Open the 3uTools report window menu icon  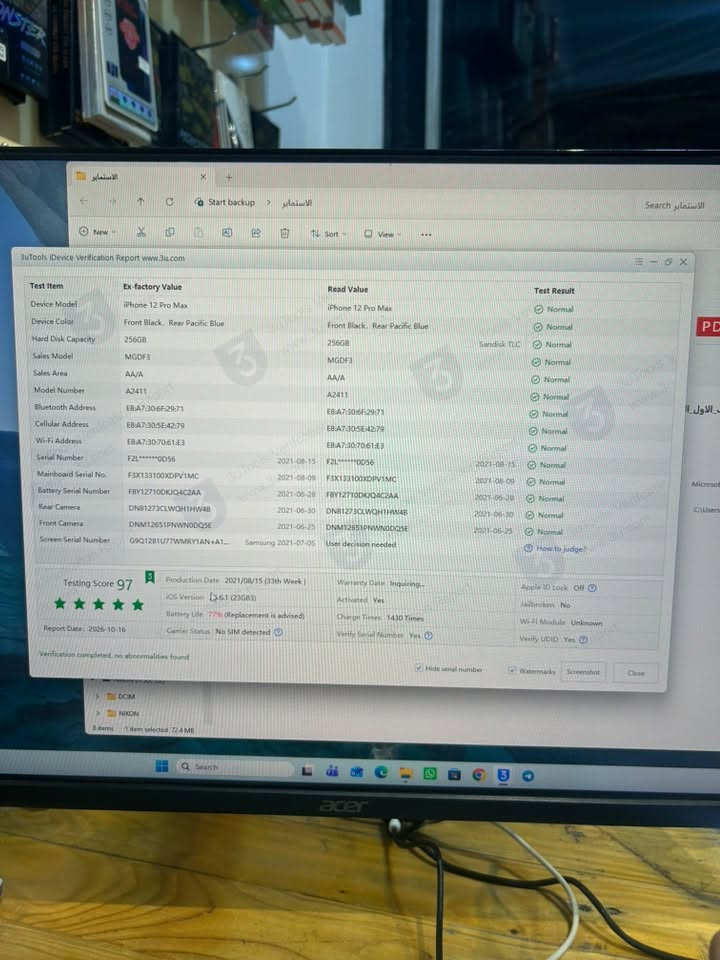pyautogui.click(x=639, y=261)
